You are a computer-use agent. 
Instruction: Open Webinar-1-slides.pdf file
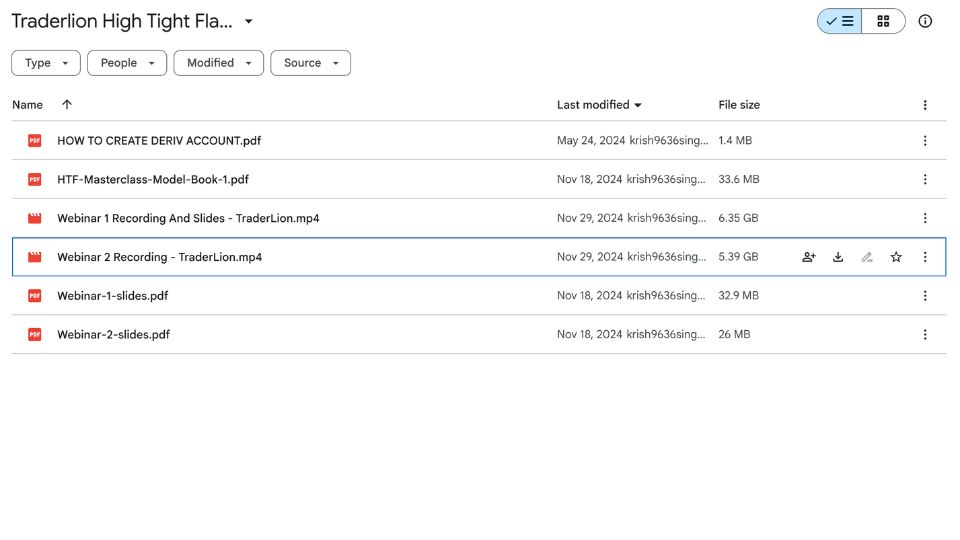[112, 296]
